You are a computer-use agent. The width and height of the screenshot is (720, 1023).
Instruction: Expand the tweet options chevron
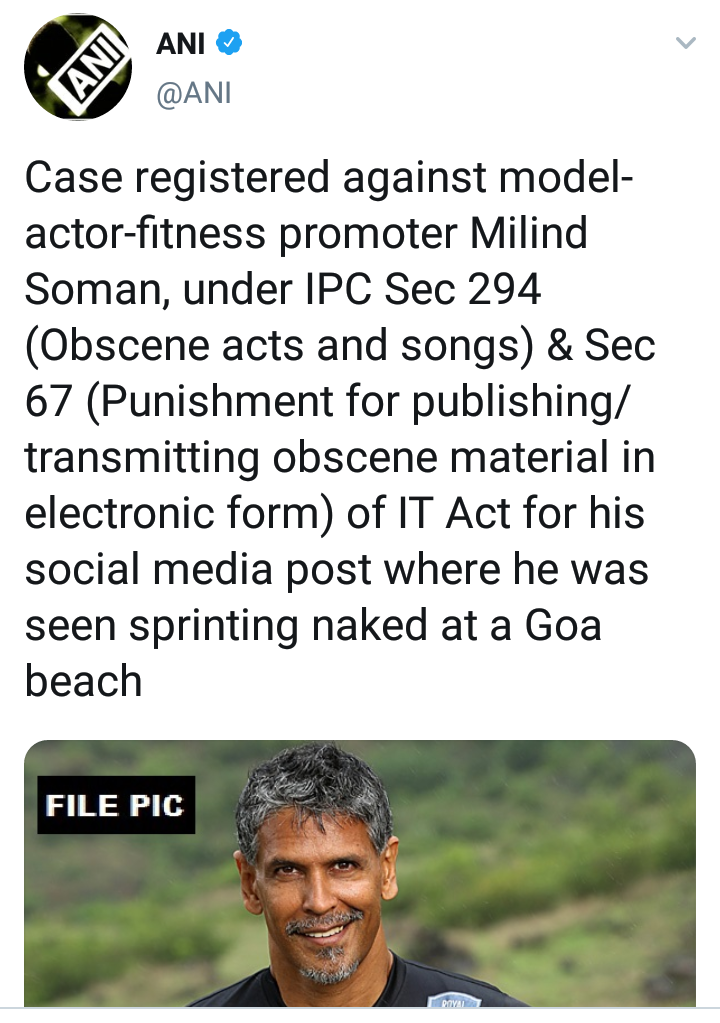[685, 43]
